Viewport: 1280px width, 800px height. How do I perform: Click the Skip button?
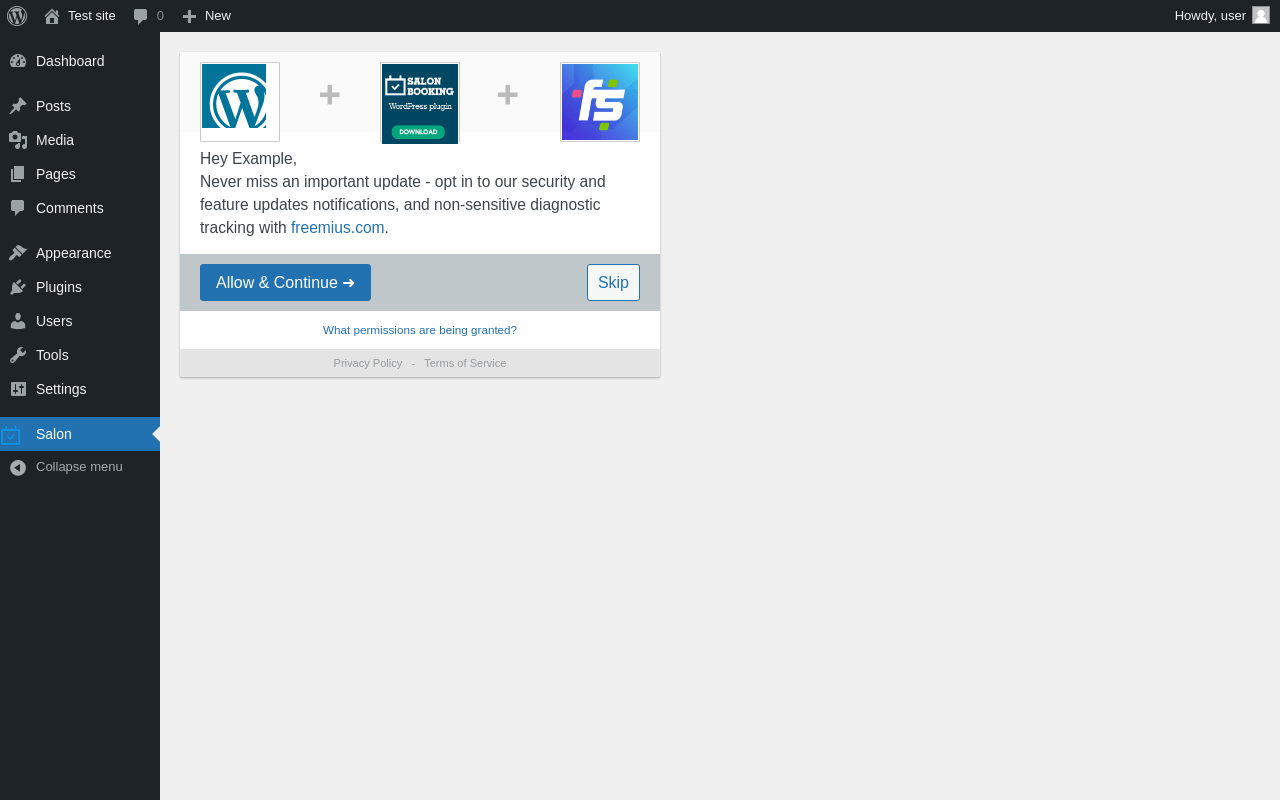(613, 282)
